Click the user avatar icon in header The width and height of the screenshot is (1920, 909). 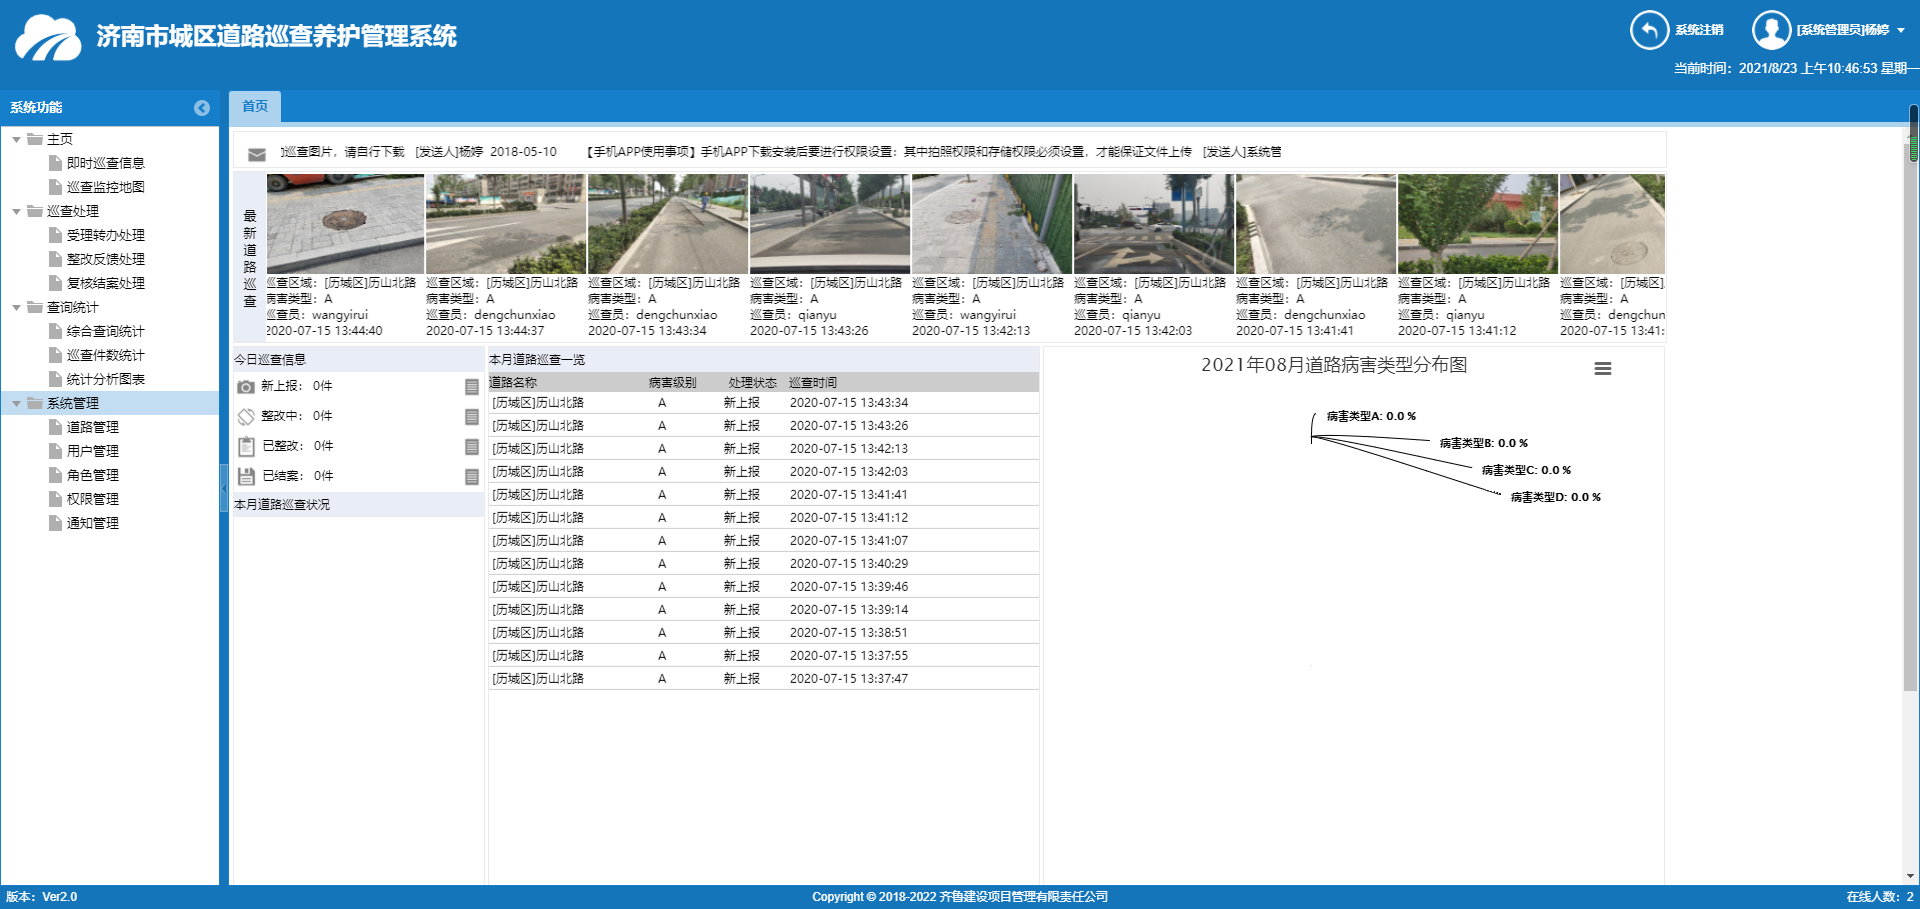pos(1771,30)
